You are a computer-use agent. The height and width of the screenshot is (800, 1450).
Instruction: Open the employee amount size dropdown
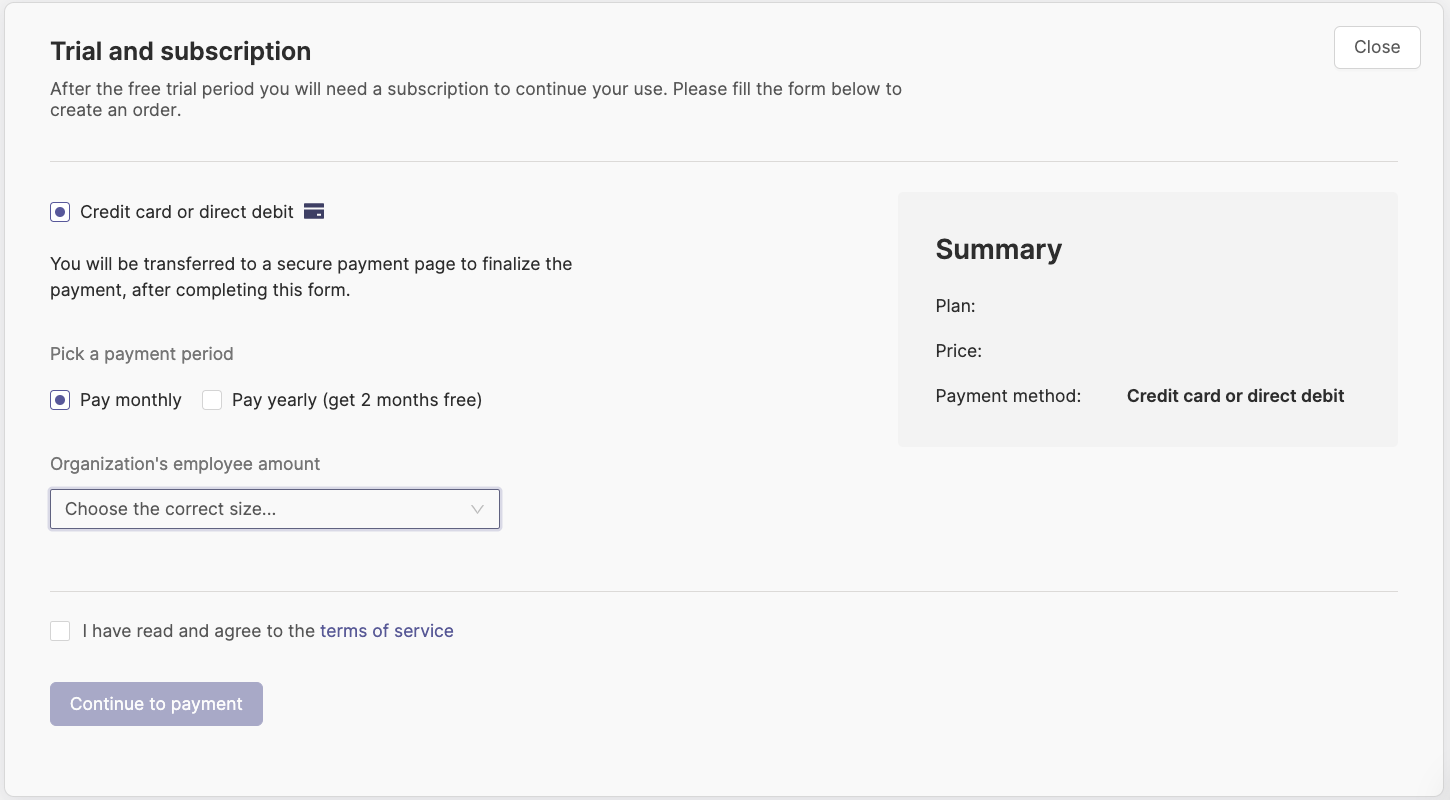[275, 509]
